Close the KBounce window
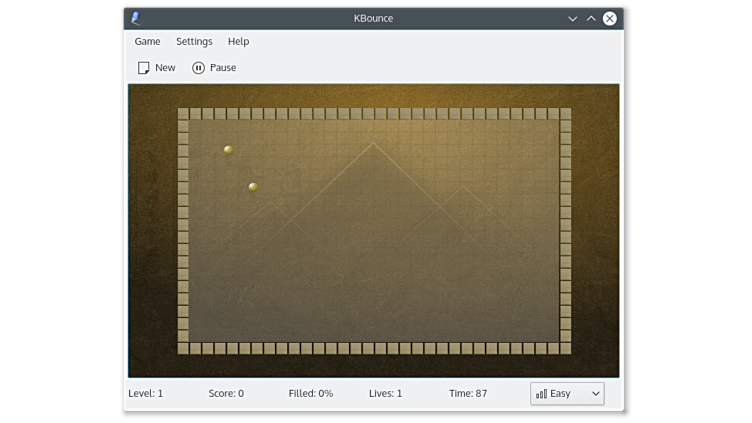The height and width of the screenshot is (423, 752). tap(609, 18)
